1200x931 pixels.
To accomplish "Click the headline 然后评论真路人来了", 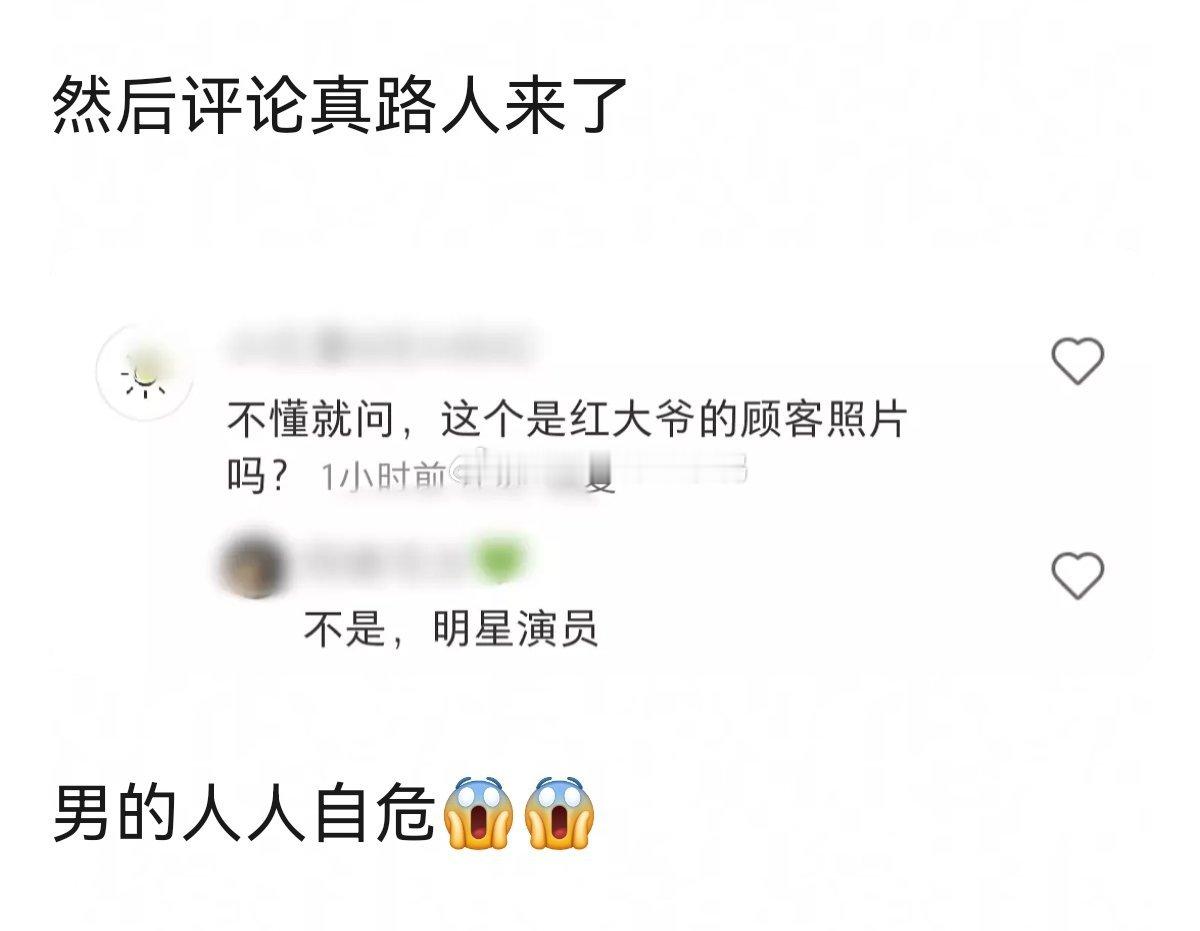I will click(340, 104).
